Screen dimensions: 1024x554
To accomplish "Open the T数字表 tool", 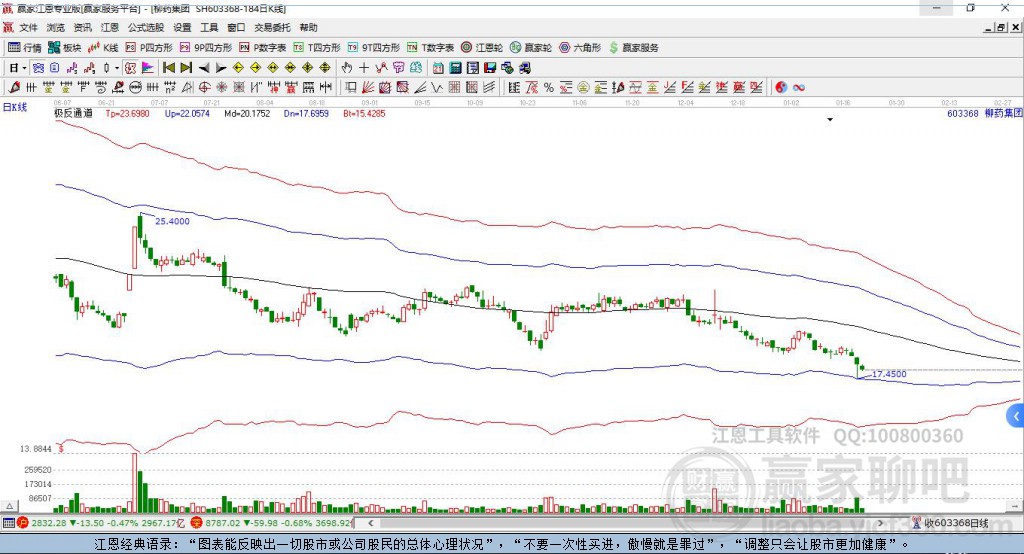I will coord(430,48).
